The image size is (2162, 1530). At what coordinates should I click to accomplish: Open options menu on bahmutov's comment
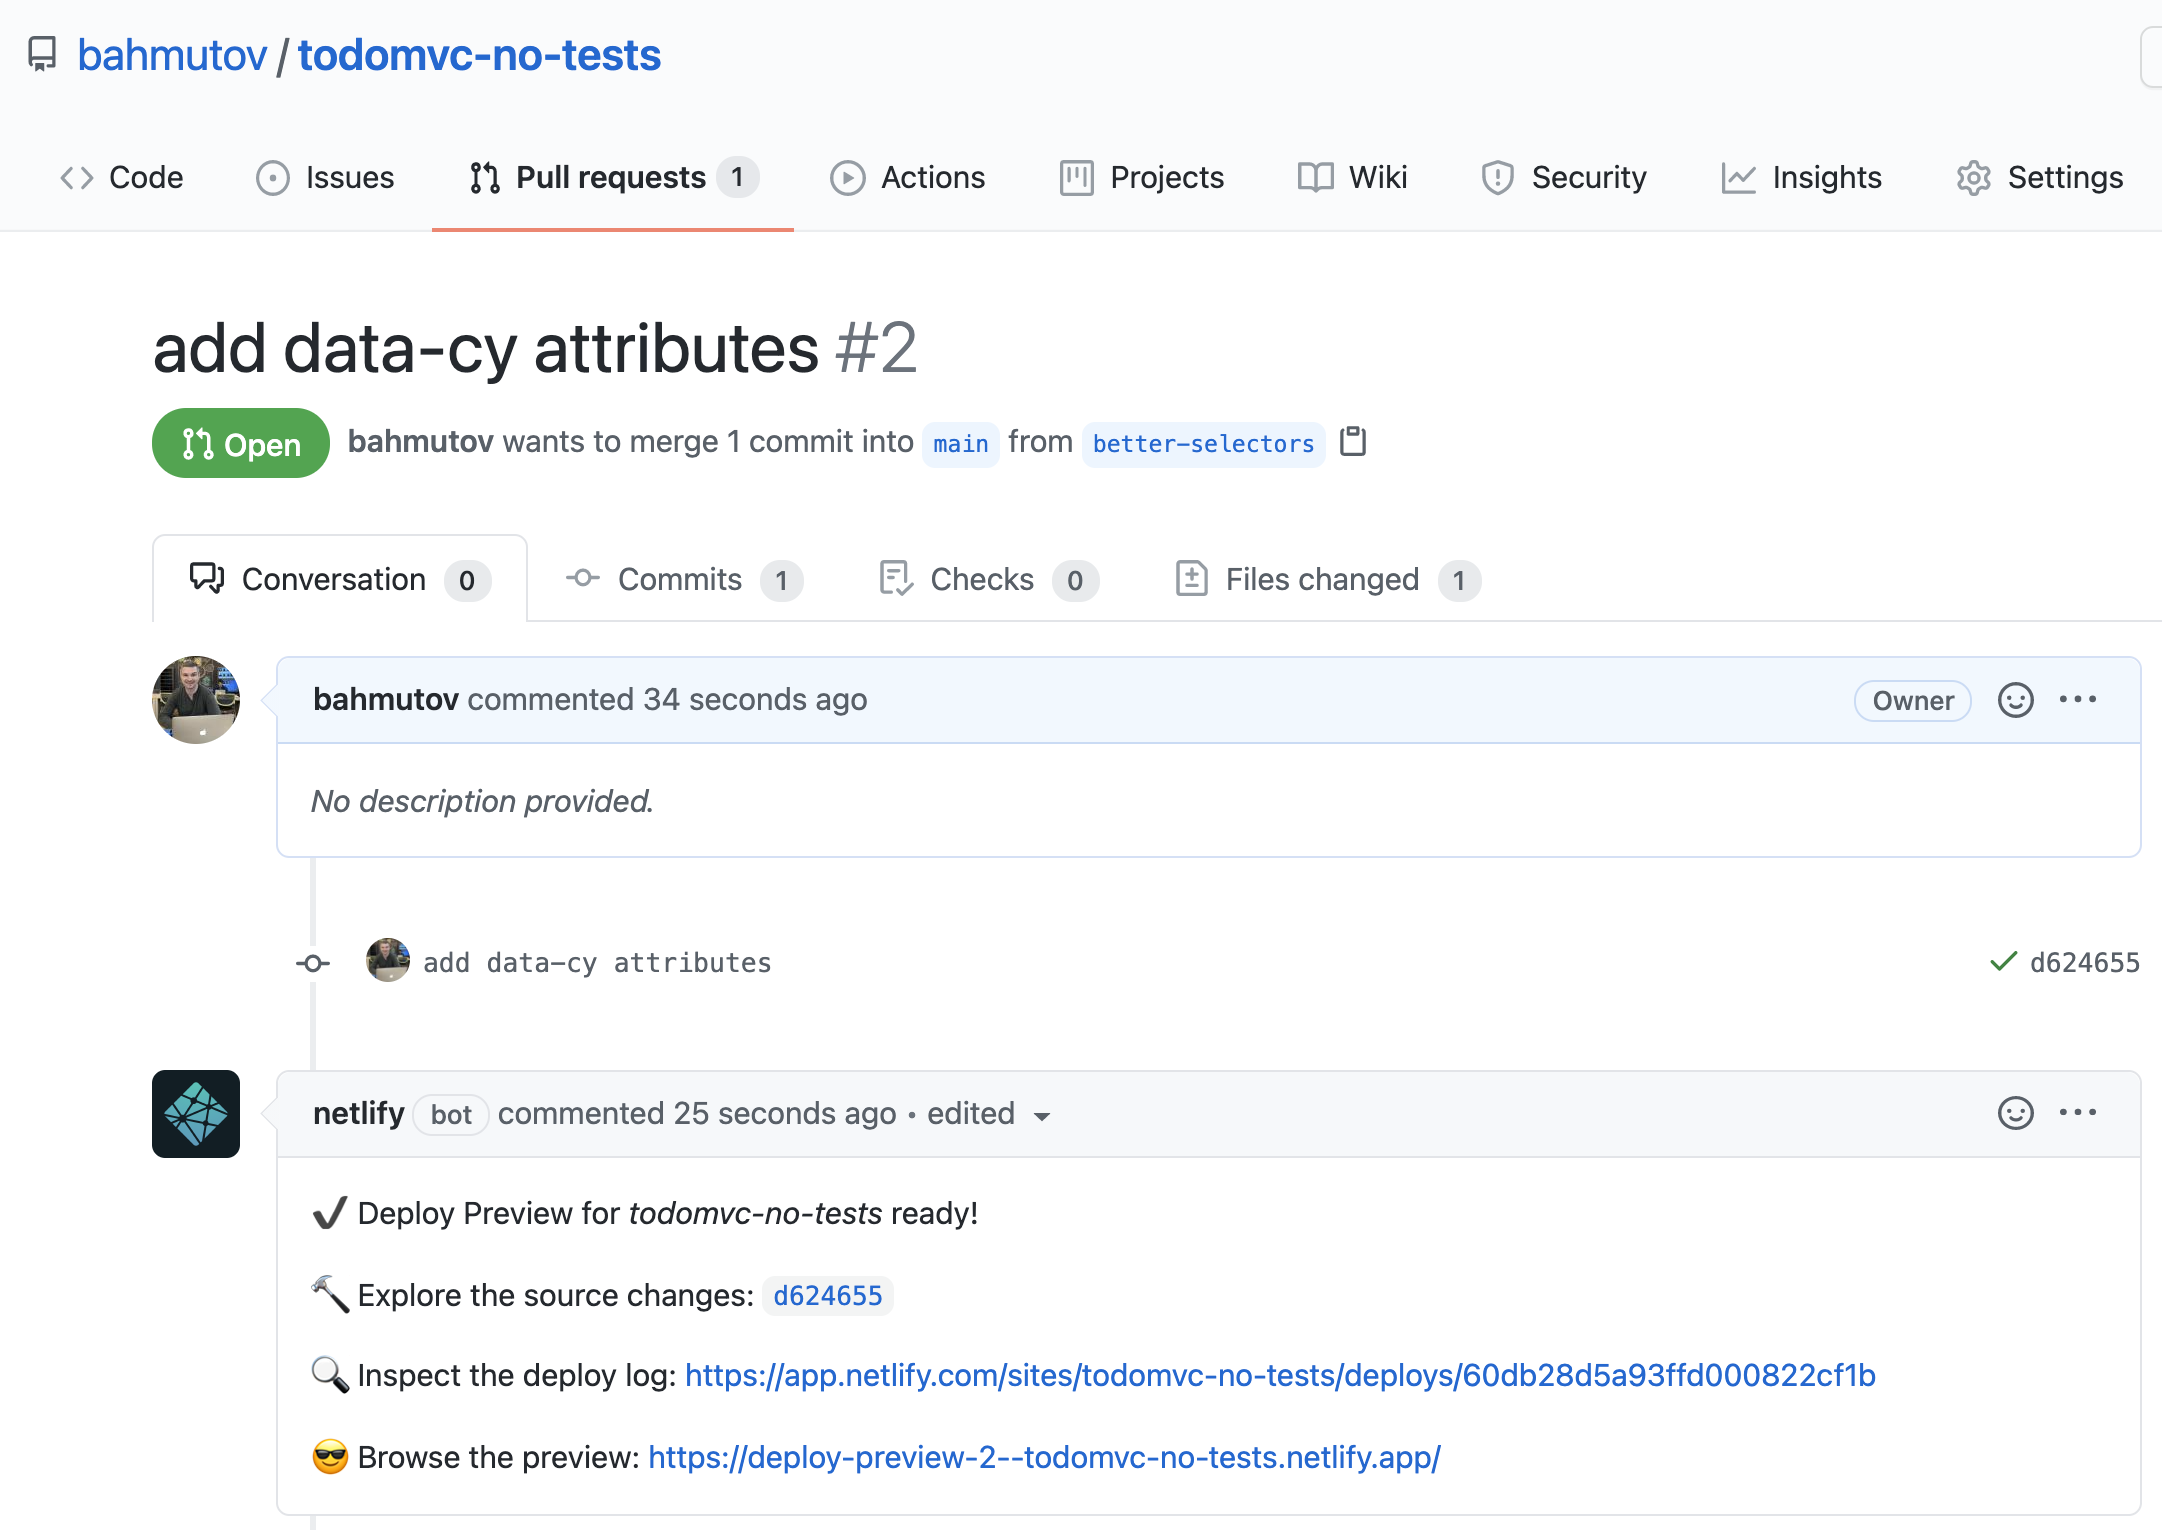click(x=2078, y=699)
